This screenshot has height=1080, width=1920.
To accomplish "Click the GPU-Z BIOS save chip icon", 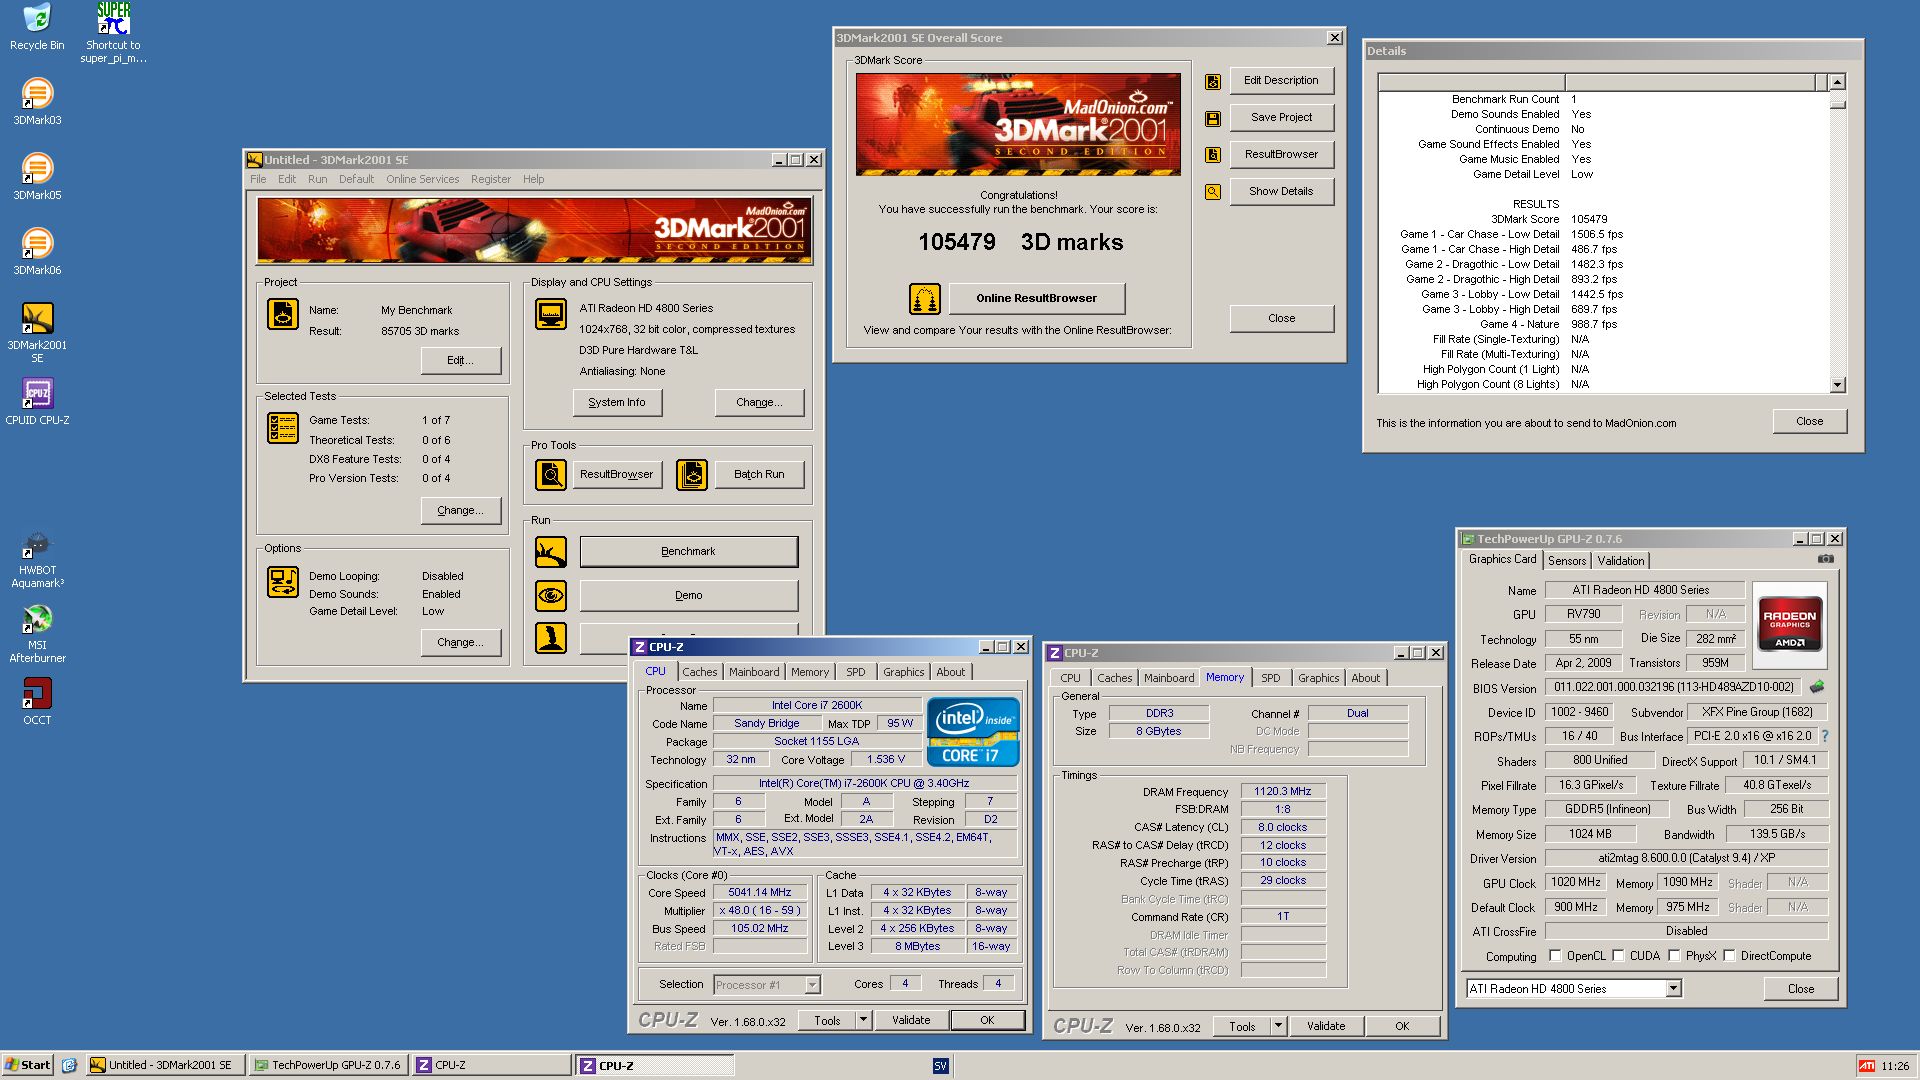I will (x=1817, y=687).
